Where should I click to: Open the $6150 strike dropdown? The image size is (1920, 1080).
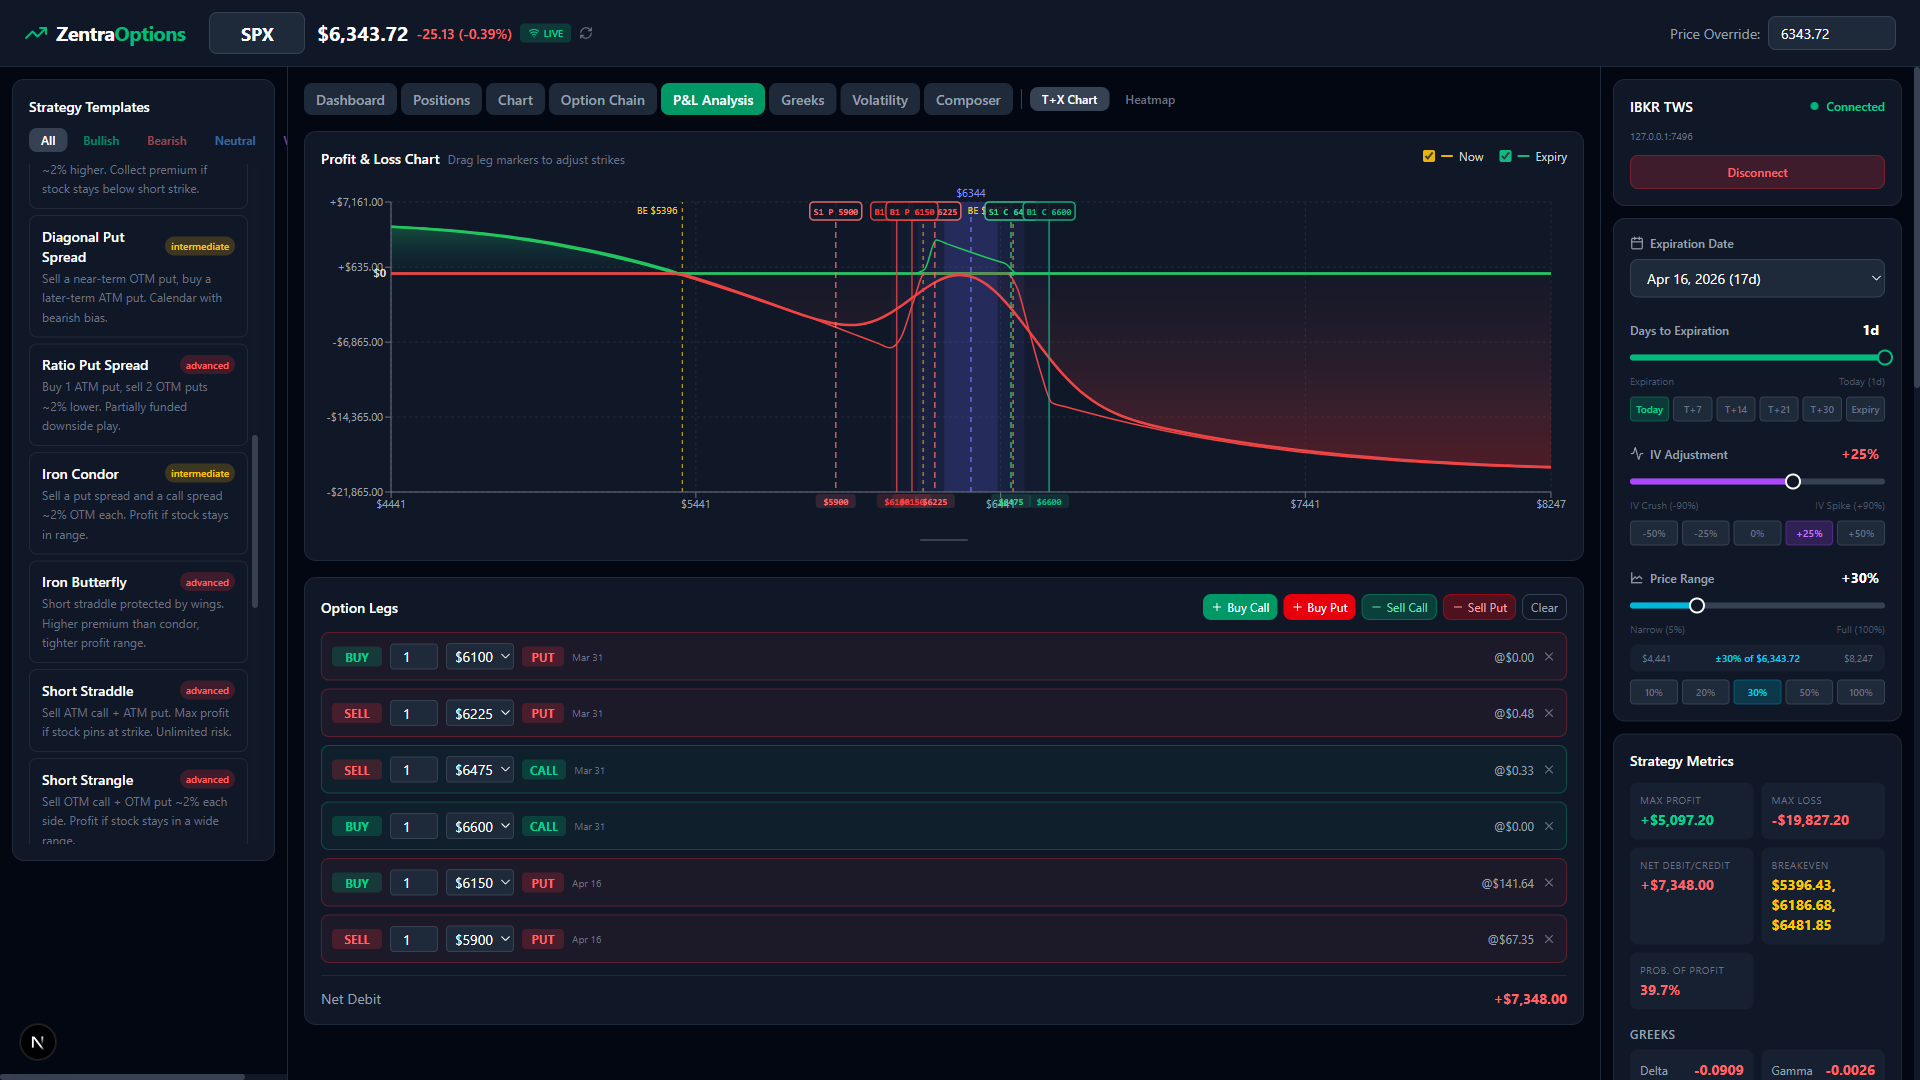pos(480,883)
